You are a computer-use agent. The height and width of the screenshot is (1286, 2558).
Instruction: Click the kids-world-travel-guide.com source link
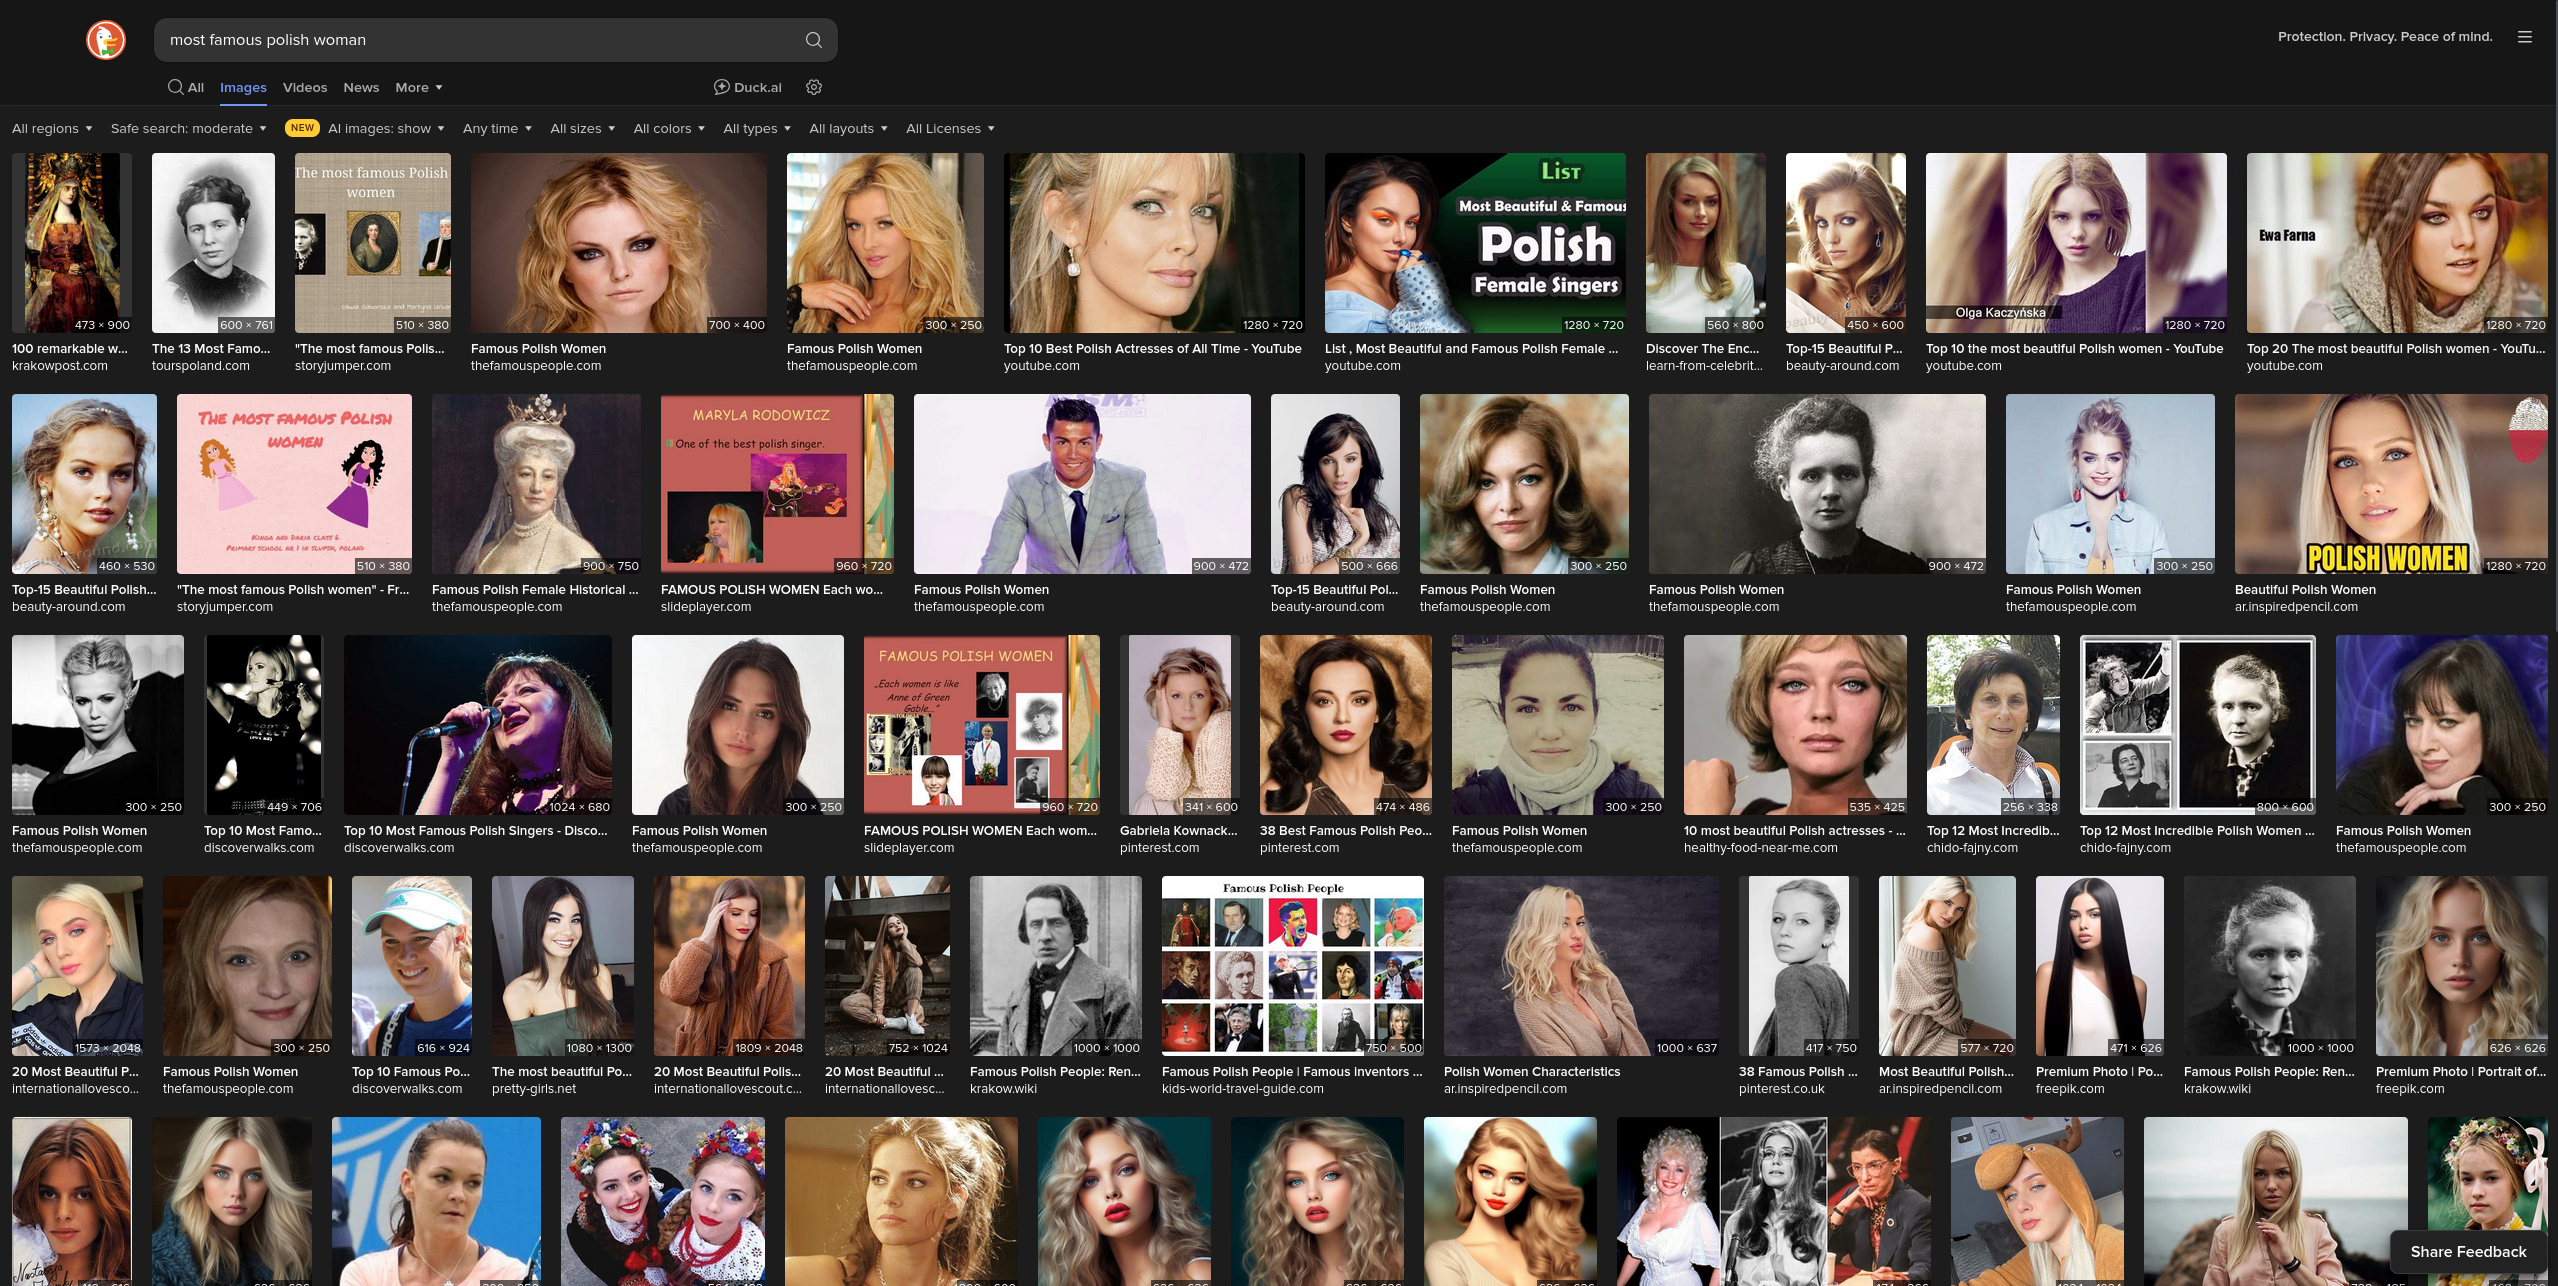(x=1243, y=1089)
